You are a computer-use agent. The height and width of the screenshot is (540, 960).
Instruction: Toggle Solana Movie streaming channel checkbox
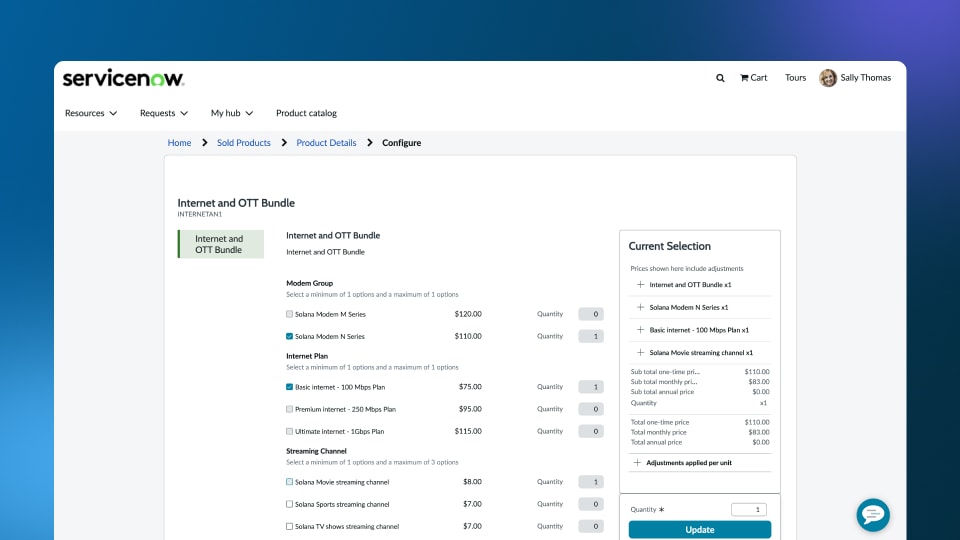tap(290, 482)
